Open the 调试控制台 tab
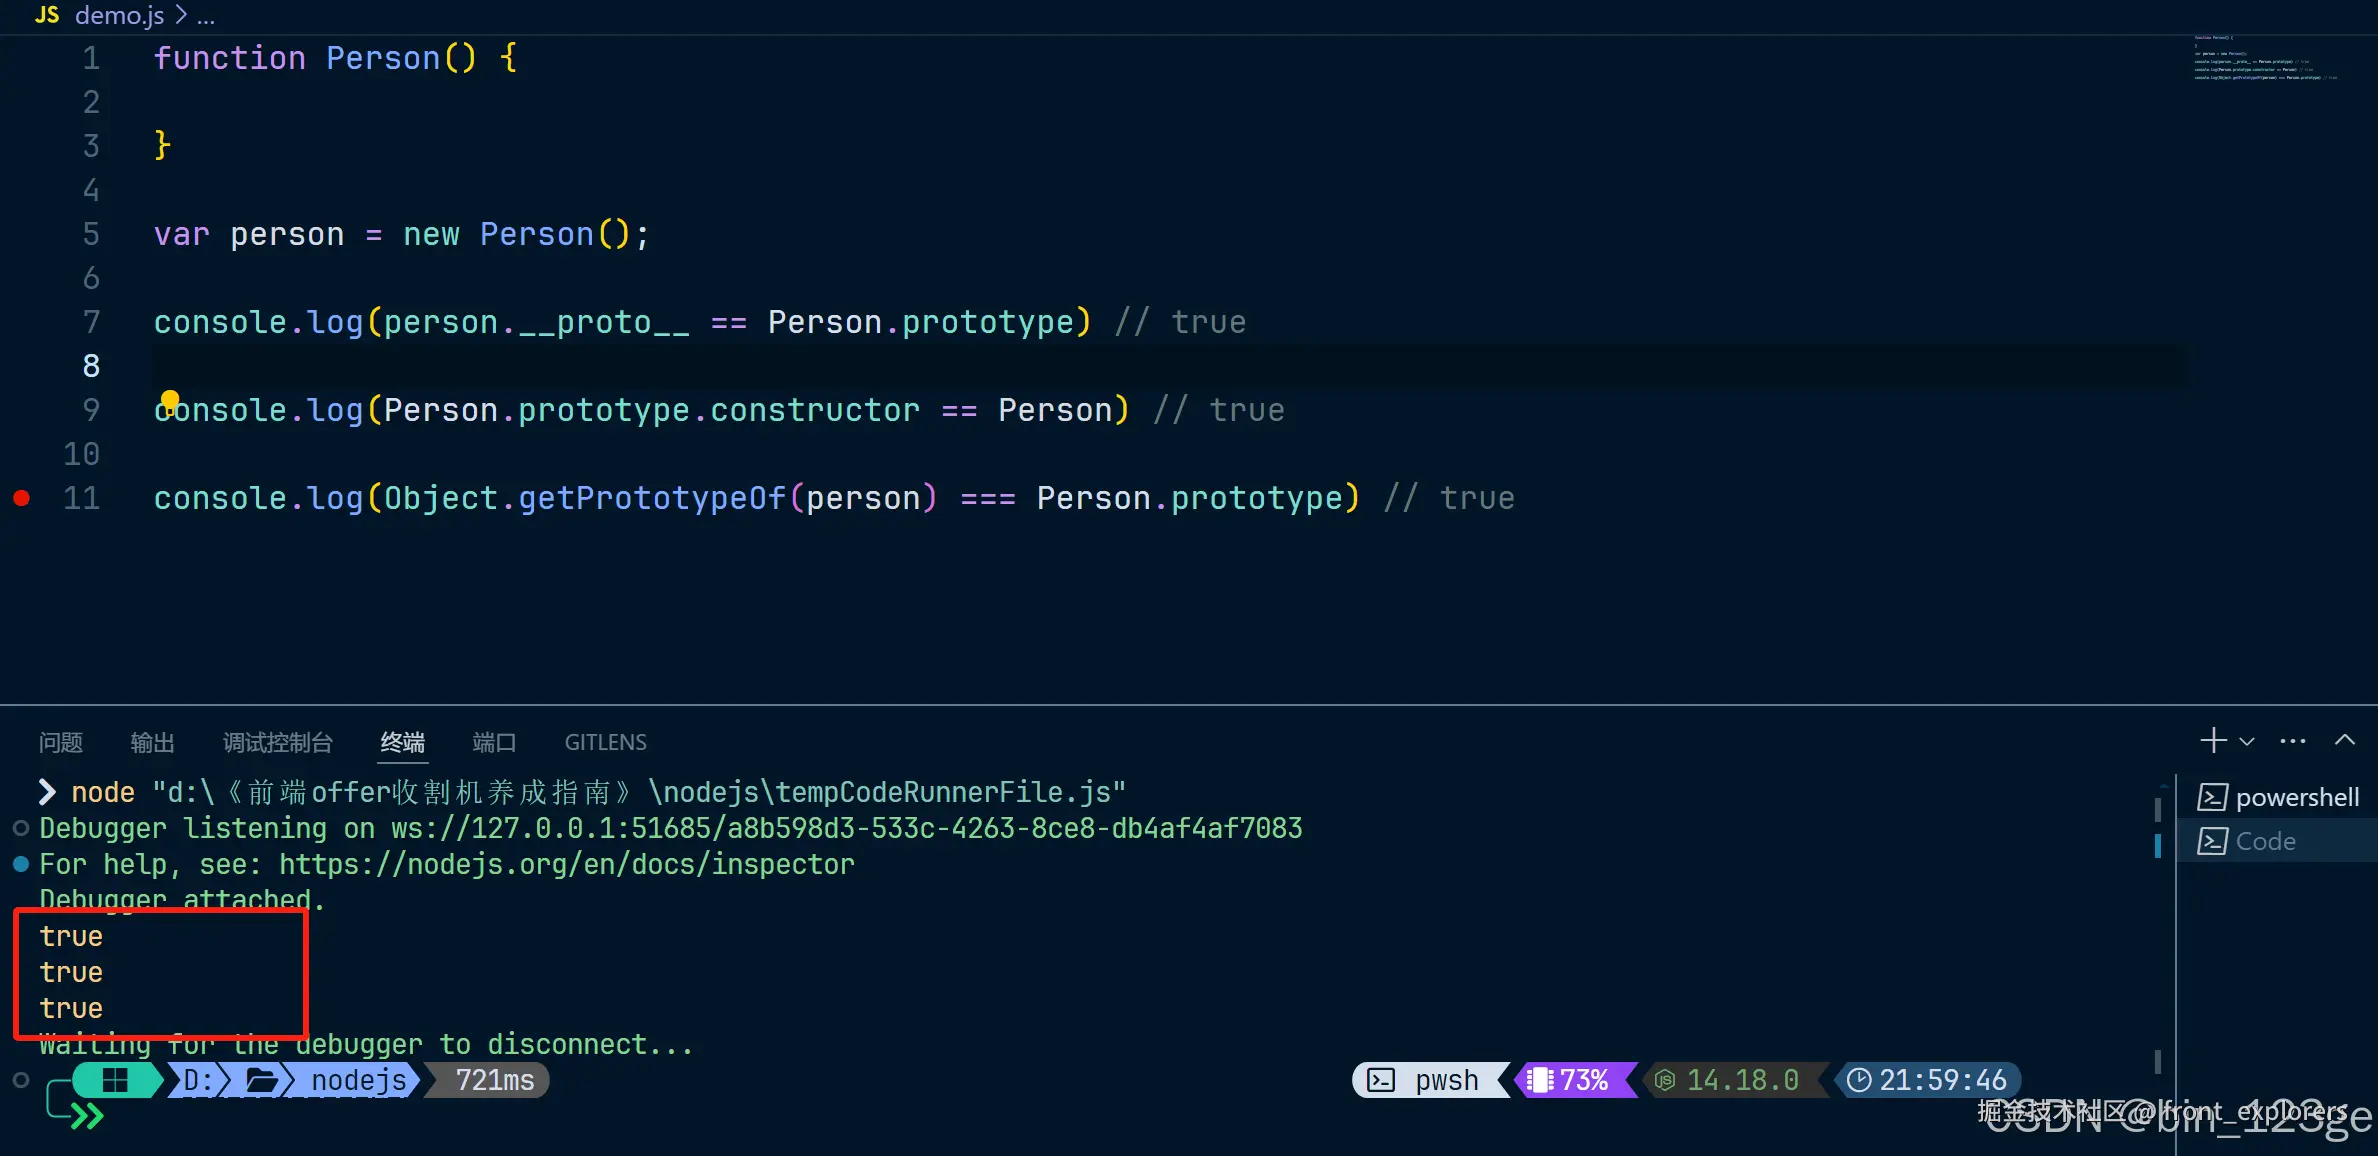The image size is (2378, 1156). tap(277, 742)
